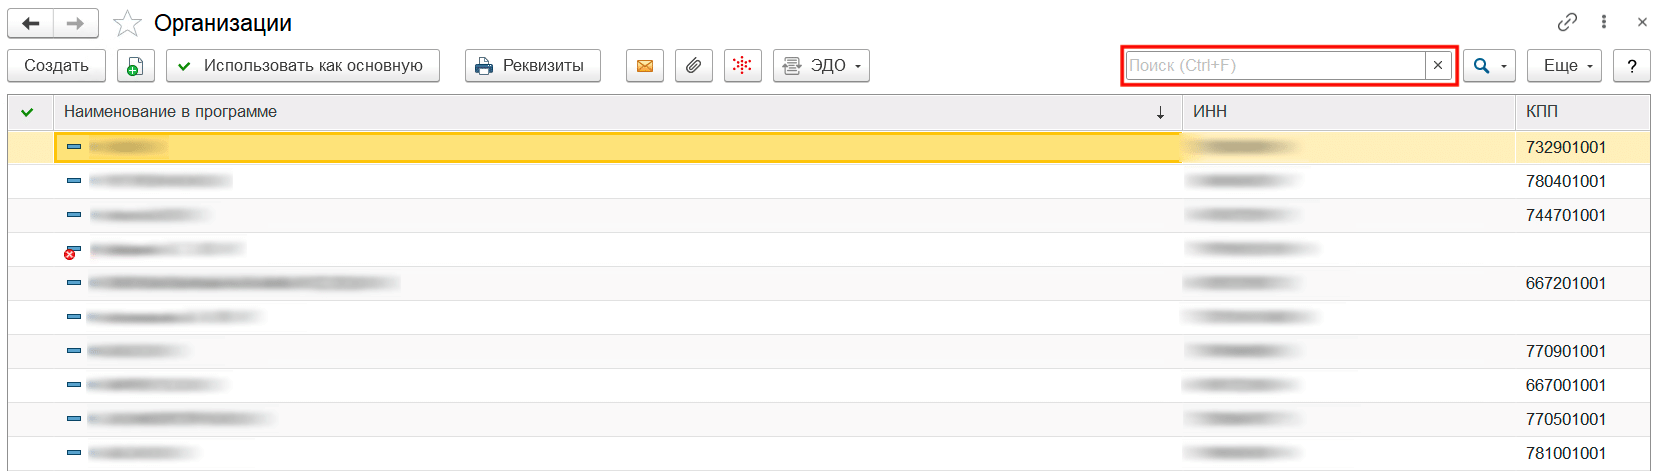Click the orange envelope email icon

[645, 66]
